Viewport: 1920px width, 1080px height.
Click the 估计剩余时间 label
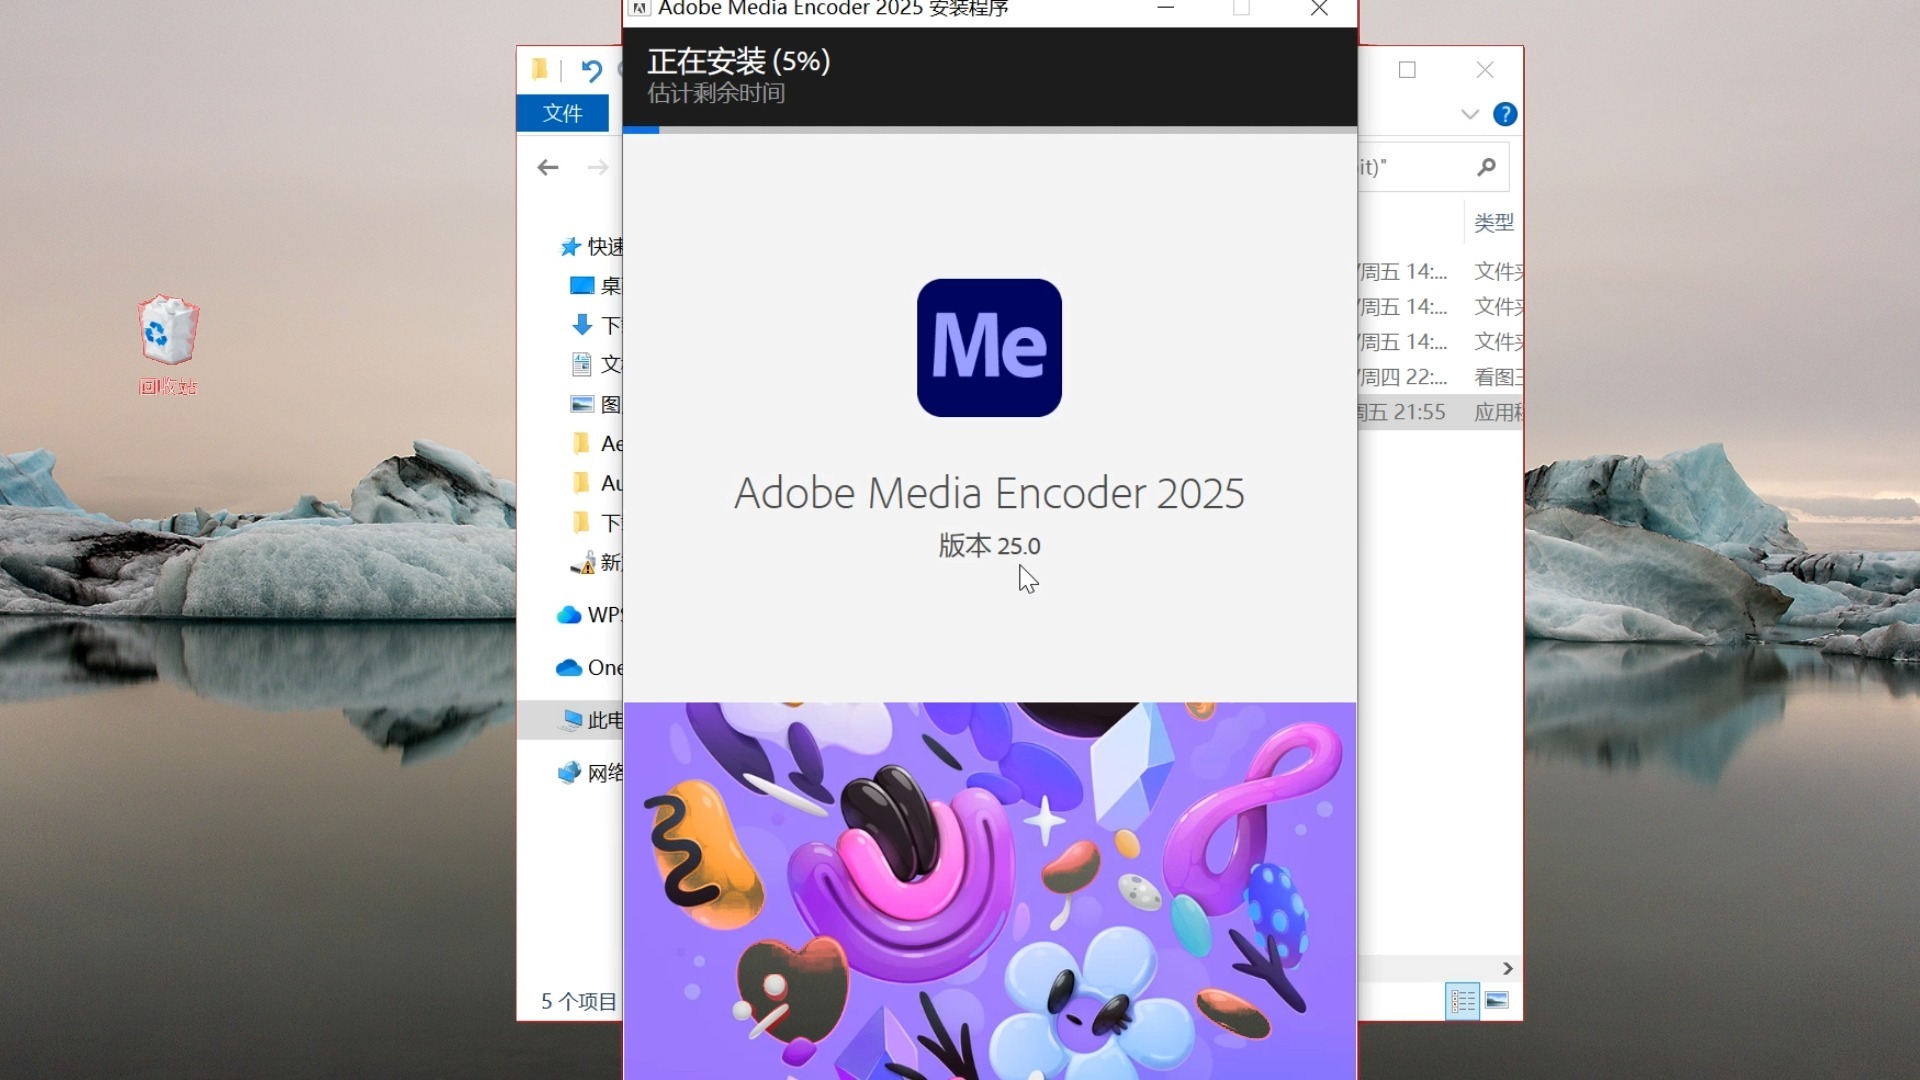(716, 93)
